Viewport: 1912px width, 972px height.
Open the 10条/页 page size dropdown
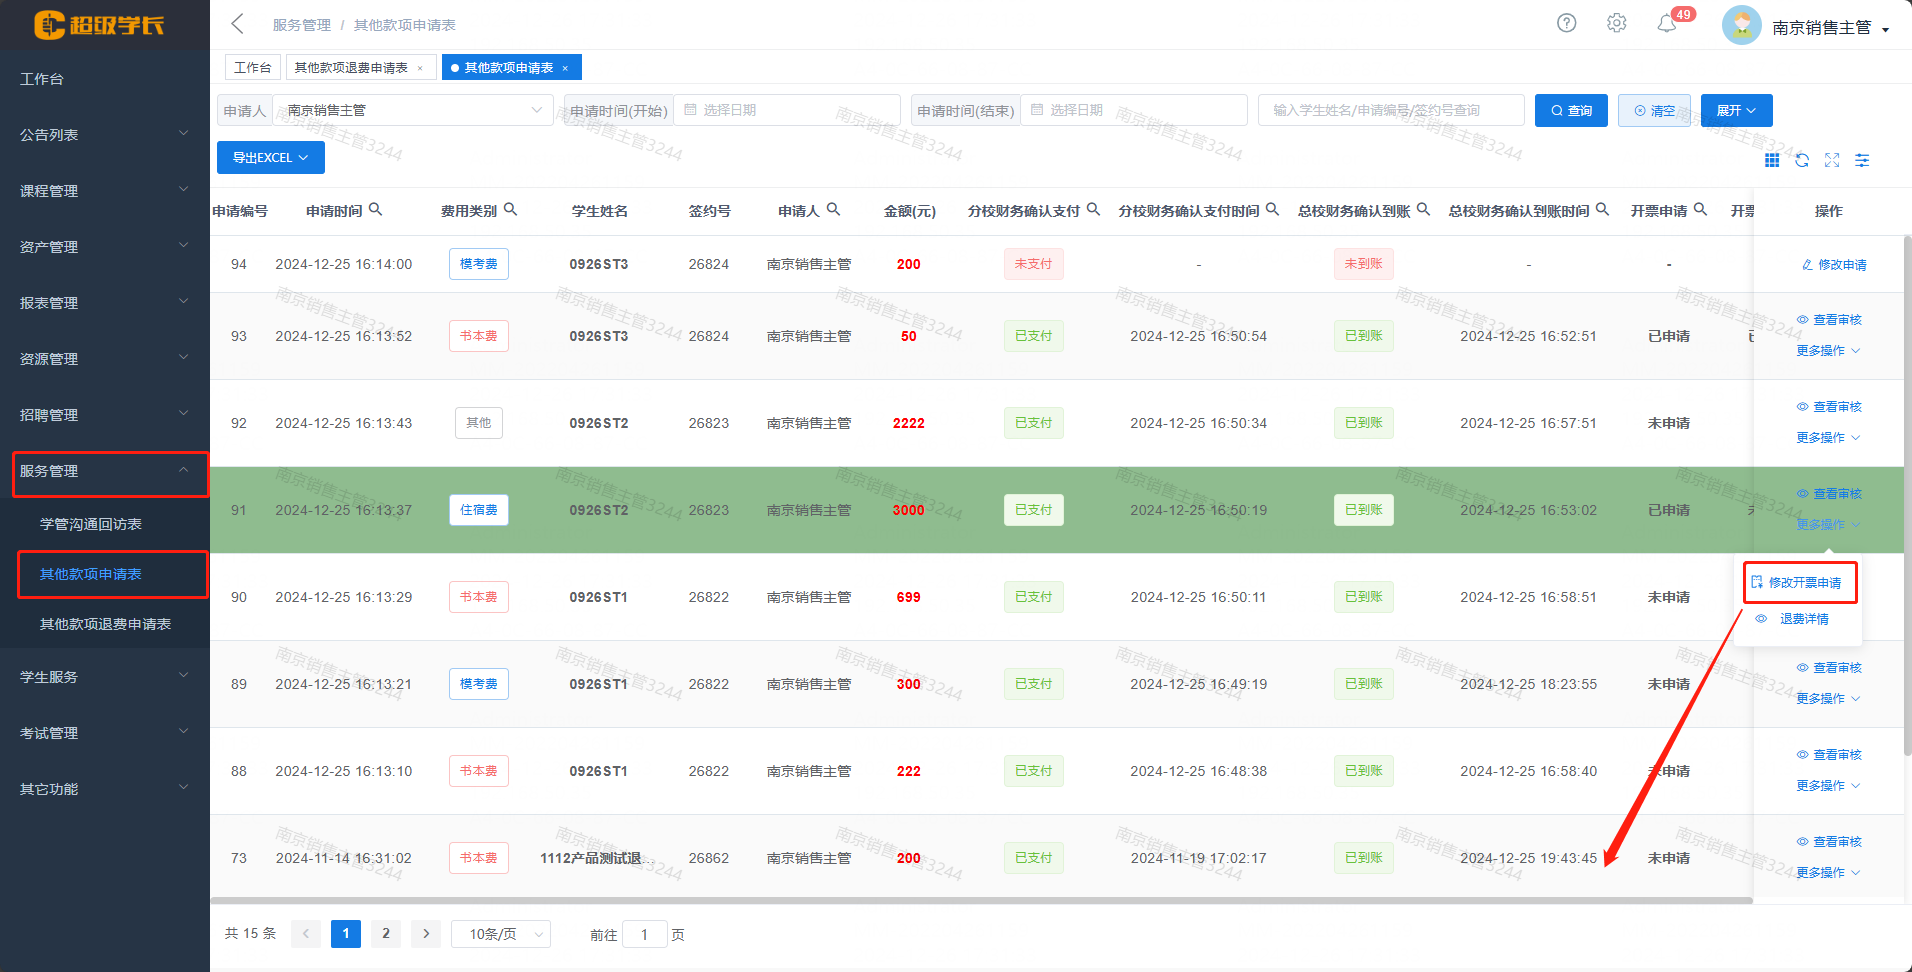coord(500,934)
